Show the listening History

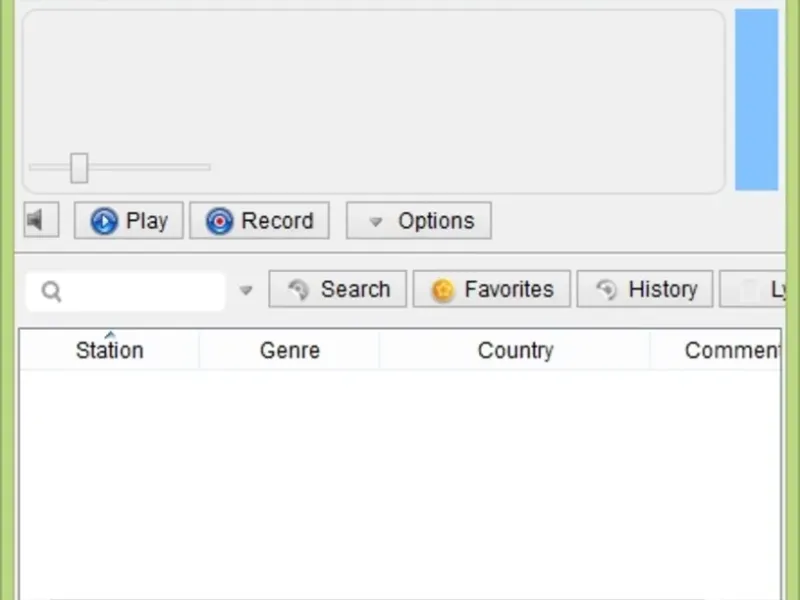pyautogui.click(x=645, y=290)
